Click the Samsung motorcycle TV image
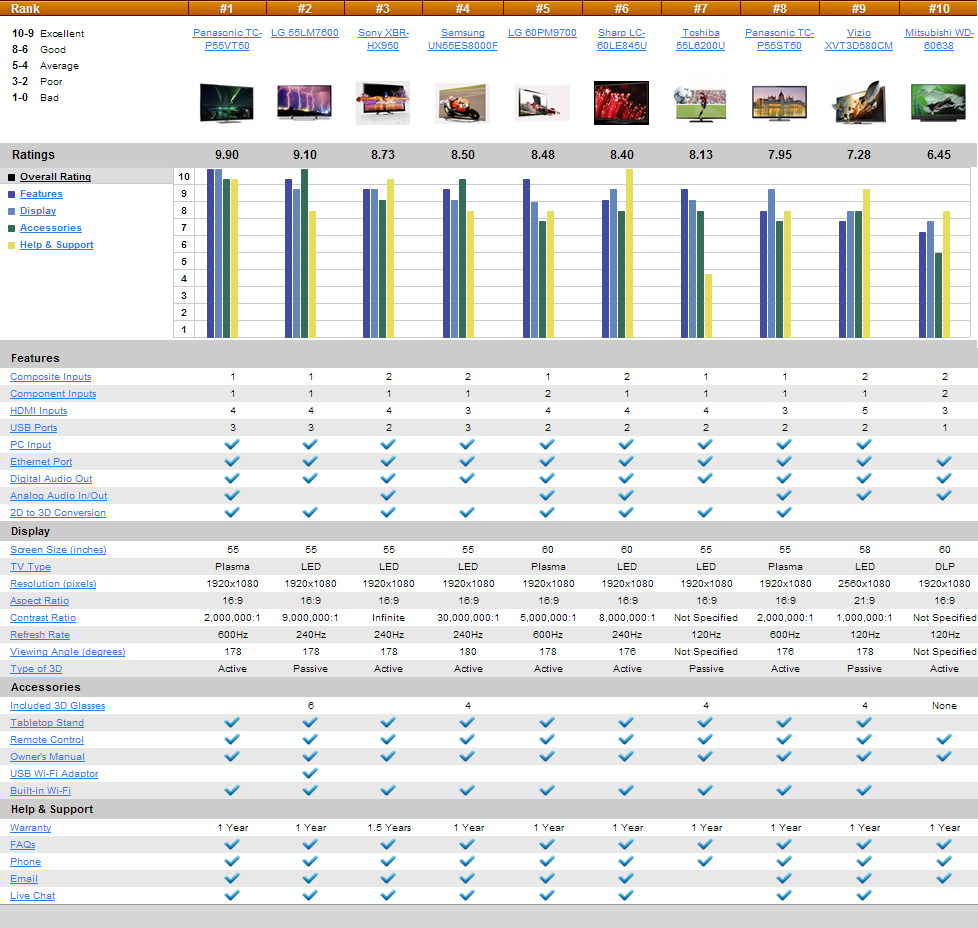Viewport: 978px width, 928px height. click(462, 103)
